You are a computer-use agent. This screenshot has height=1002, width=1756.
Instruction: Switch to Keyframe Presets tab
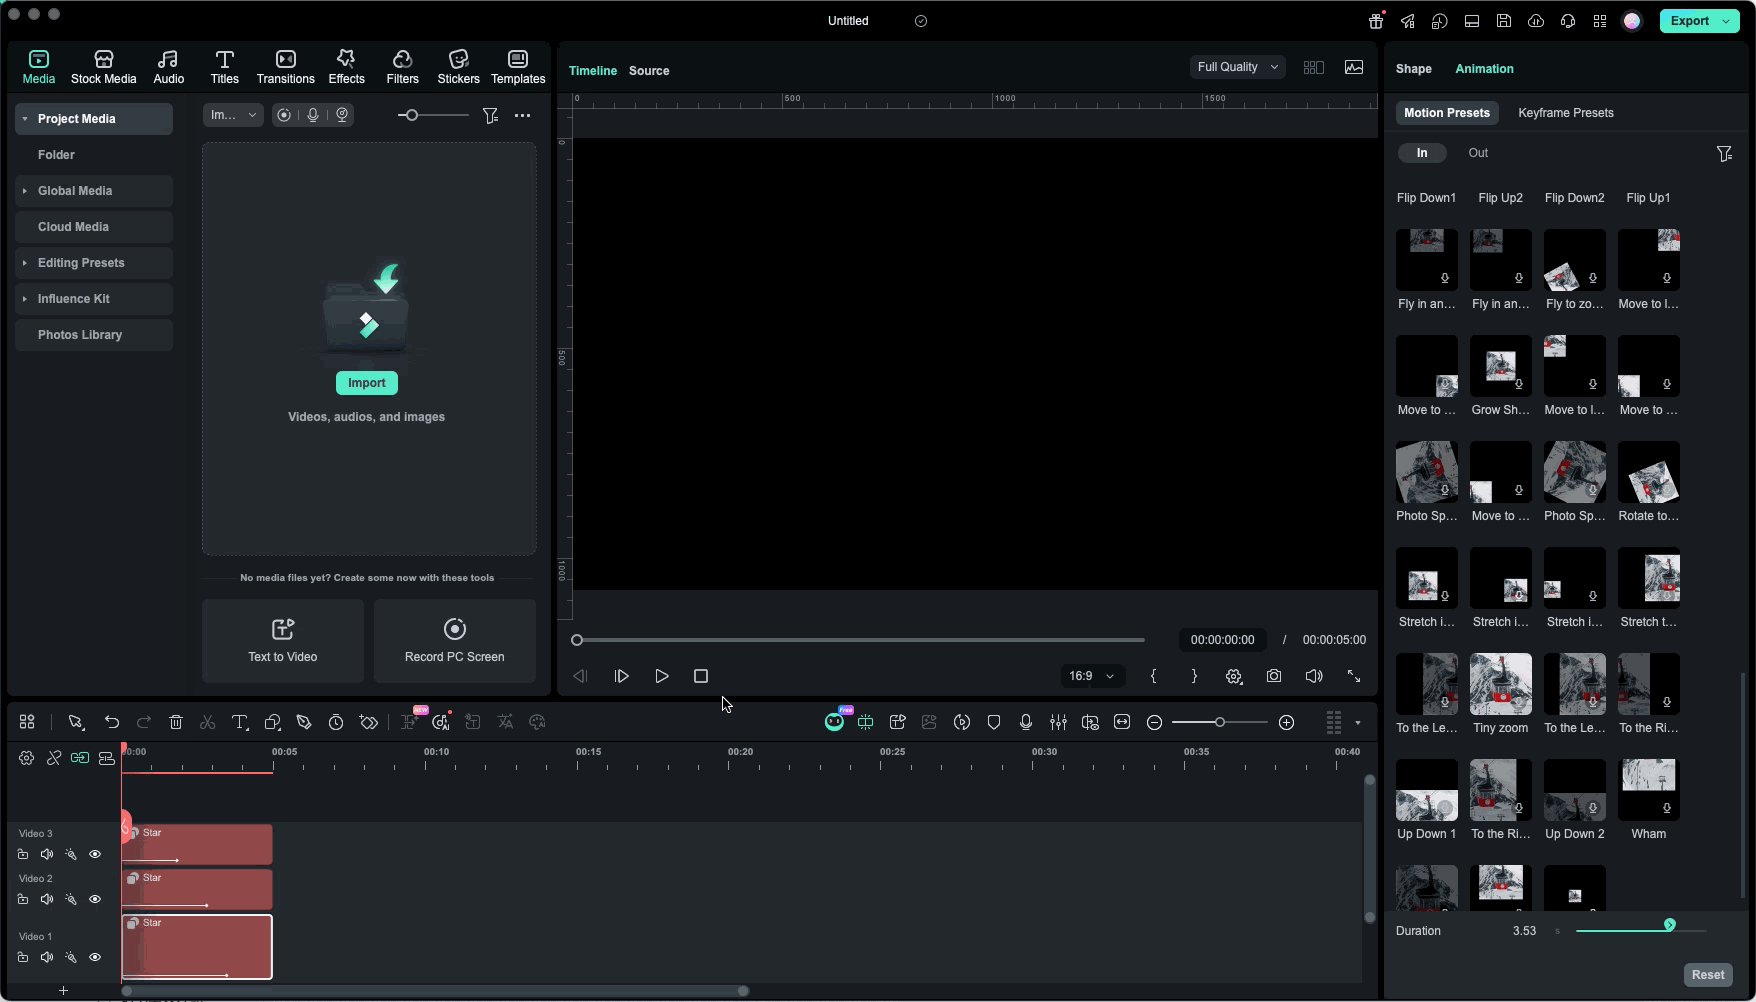[x=1565, y=113]
